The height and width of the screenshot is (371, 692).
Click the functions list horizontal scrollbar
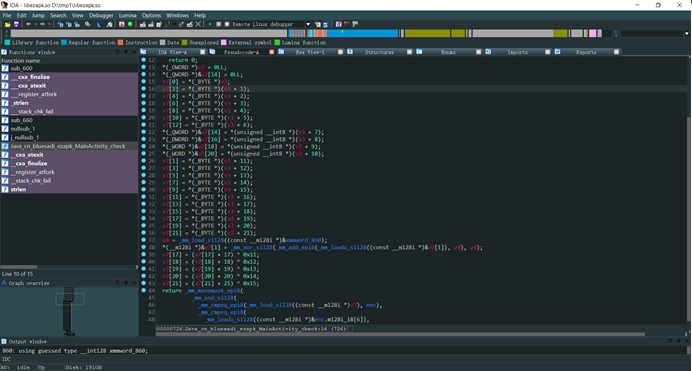pyautogui.click(x=19, y=267)
